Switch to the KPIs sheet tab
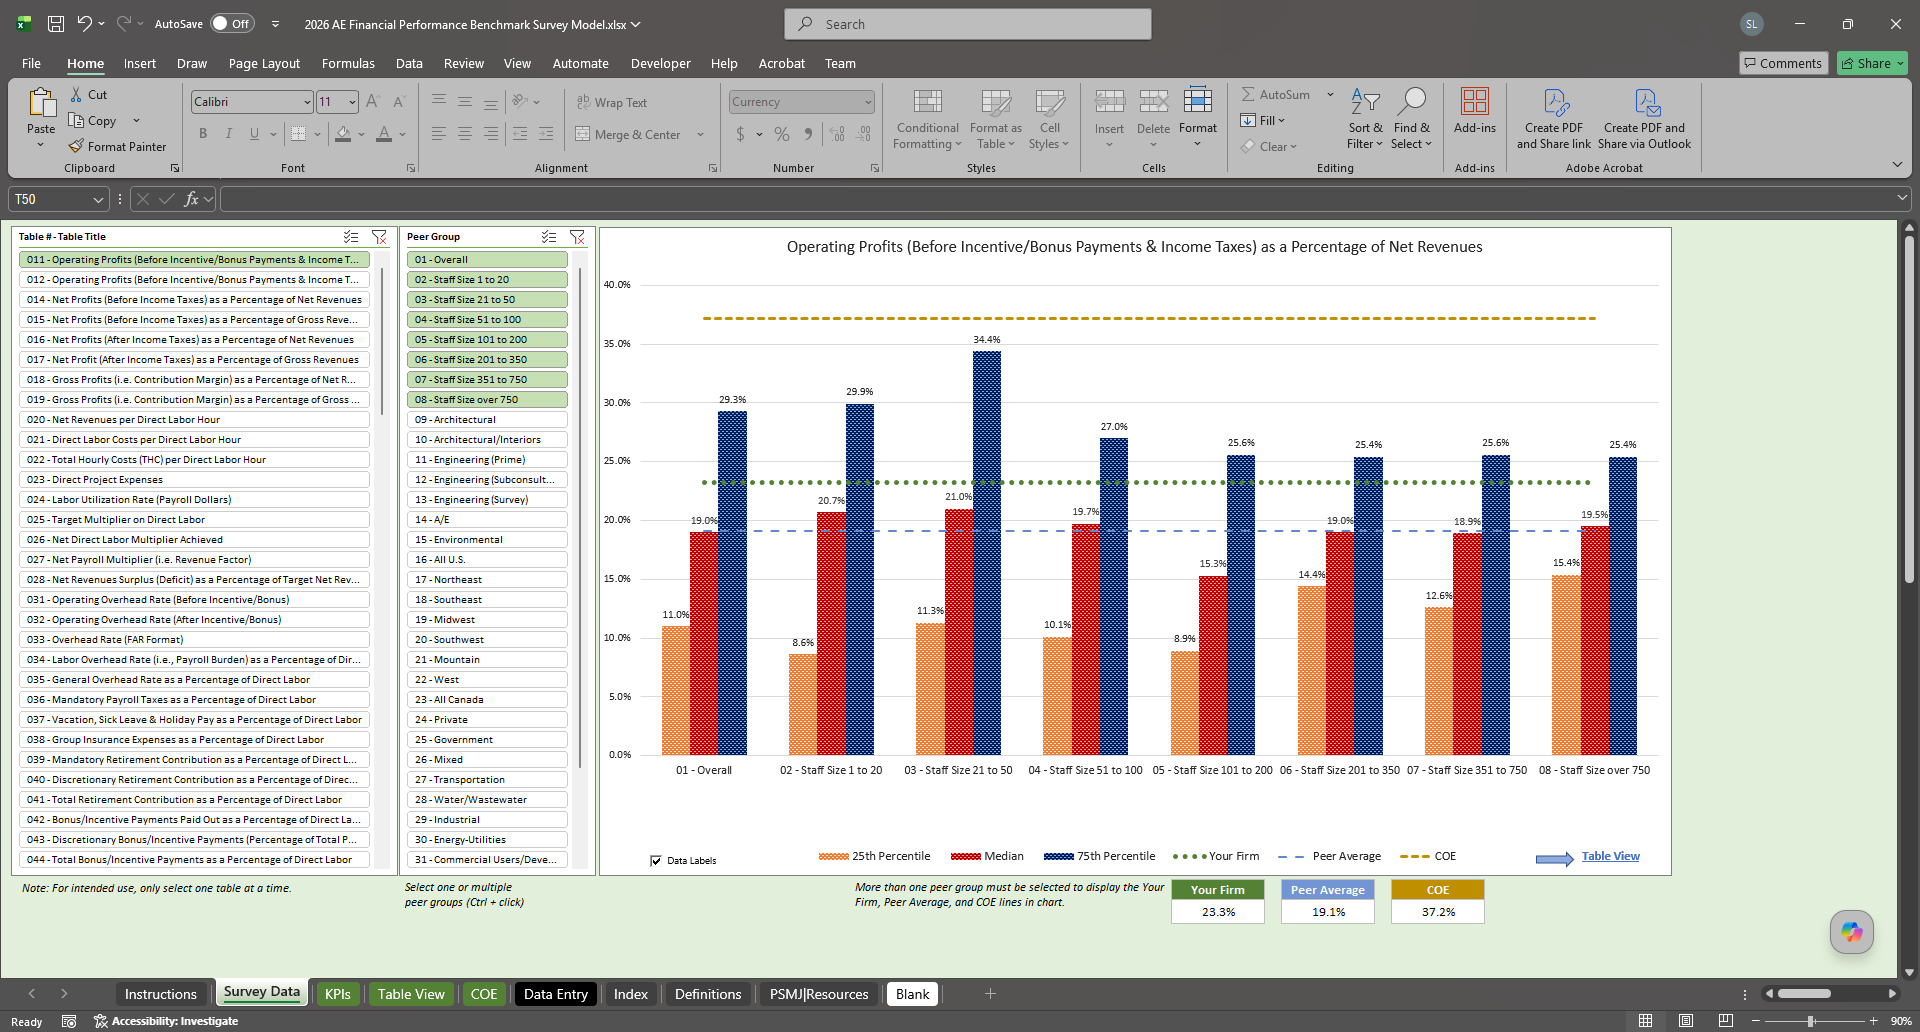Screen dimensions: 1920x1032 pos(338,993)
